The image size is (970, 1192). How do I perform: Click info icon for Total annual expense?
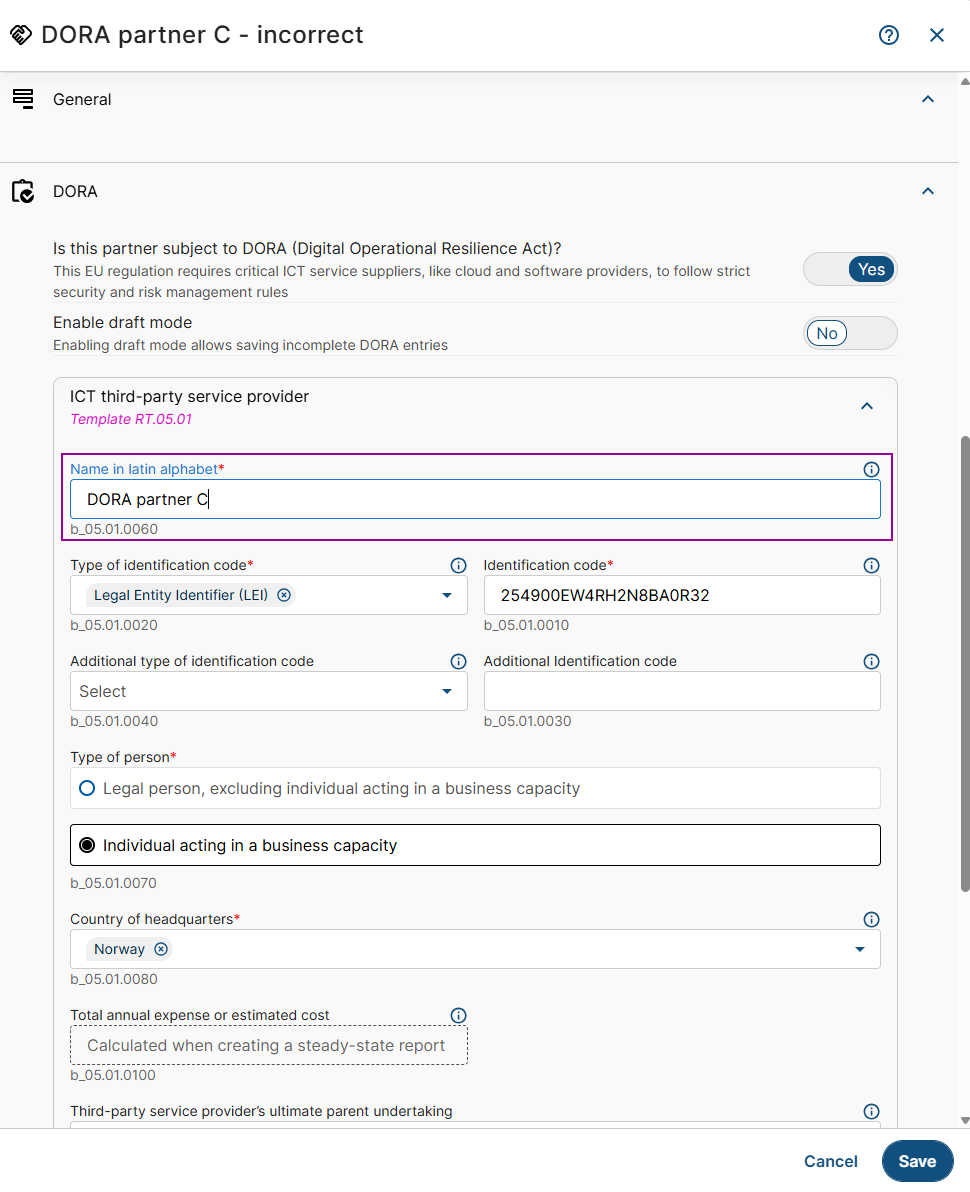[x=458, y=1015]
